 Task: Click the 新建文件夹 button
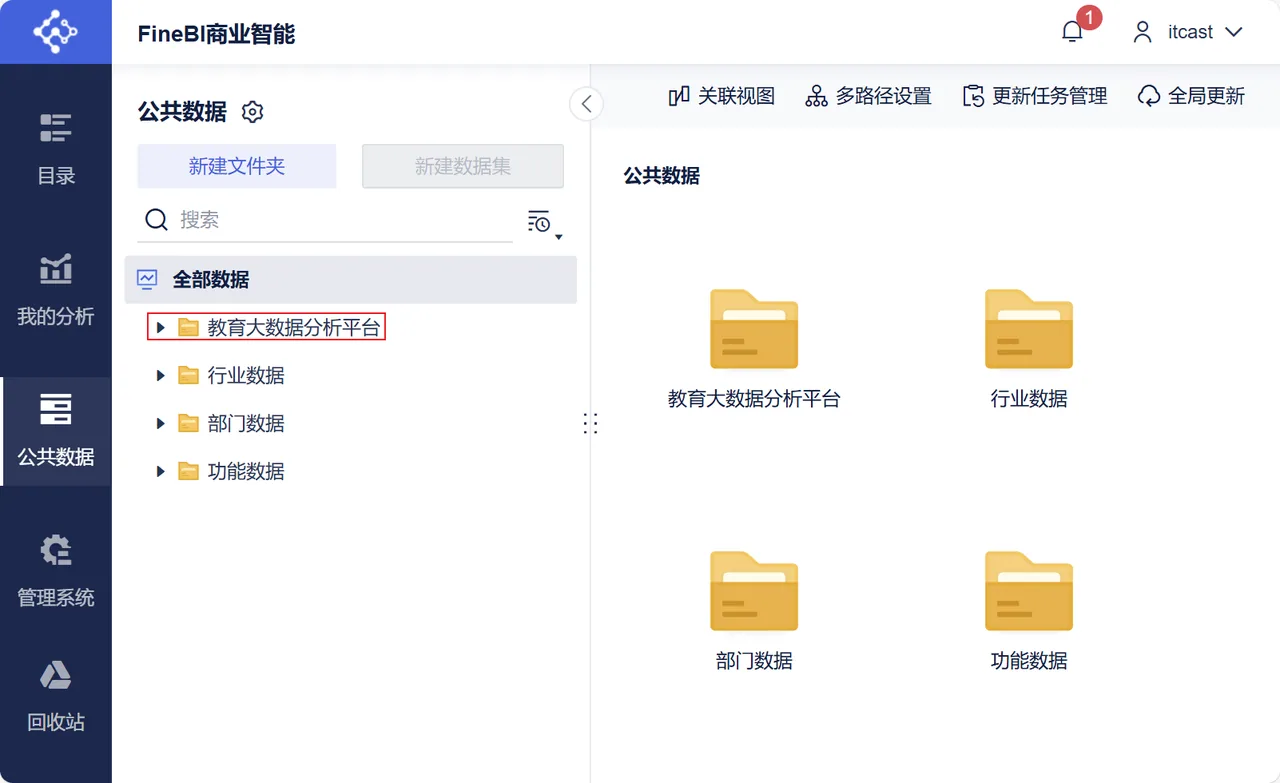[x=237, y=166]
